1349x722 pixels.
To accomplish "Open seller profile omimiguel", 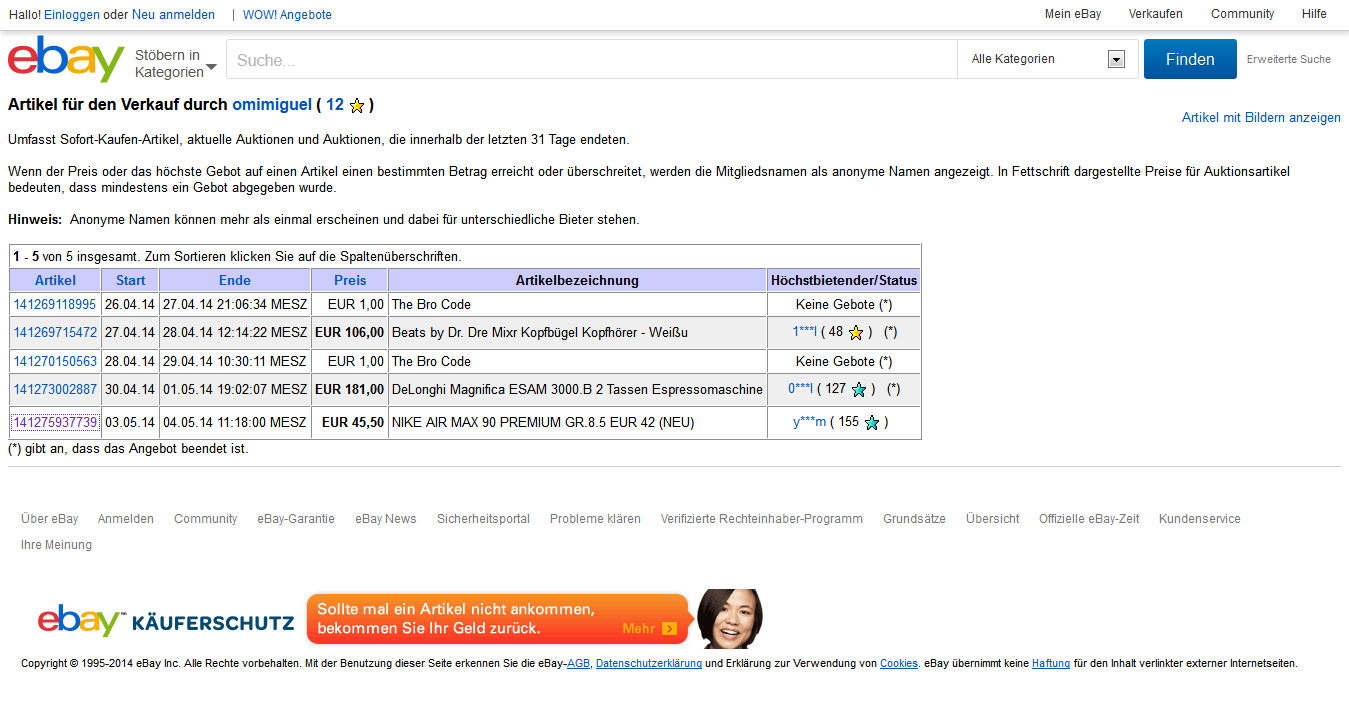I will point(272,104).
